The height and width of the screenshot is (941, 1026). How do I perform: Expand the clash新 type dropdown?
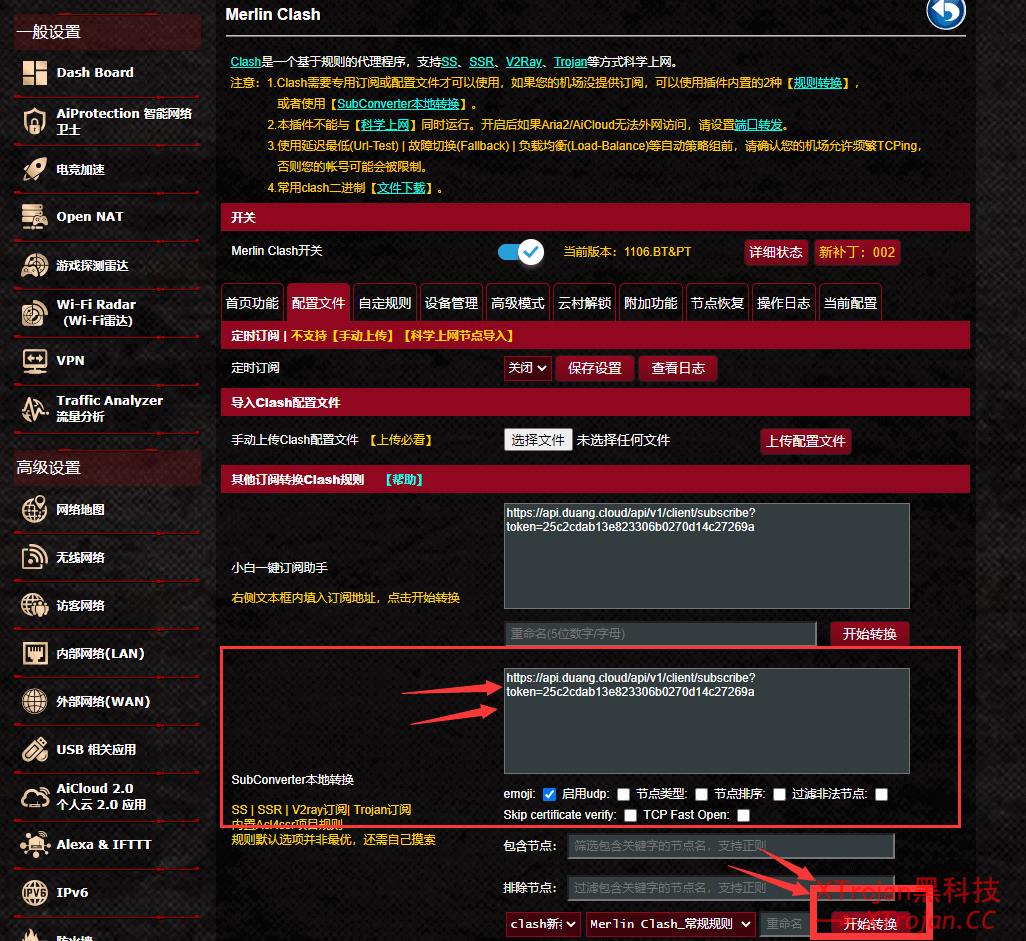pyautogui.click(x=543, y=924)
